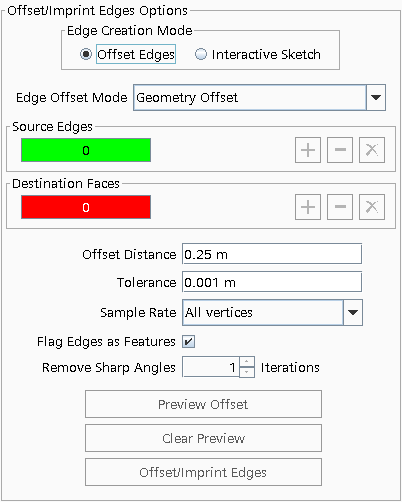Click the green Source Edges count box
The image size is (402, 502).
click(x=86, y=150)
